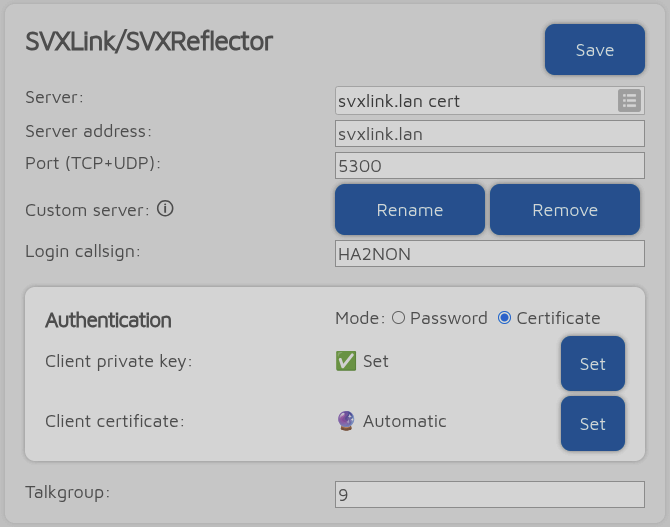Click the green checkmark next to Set
This screenshot has height=527, width=670.
point(346,361)
